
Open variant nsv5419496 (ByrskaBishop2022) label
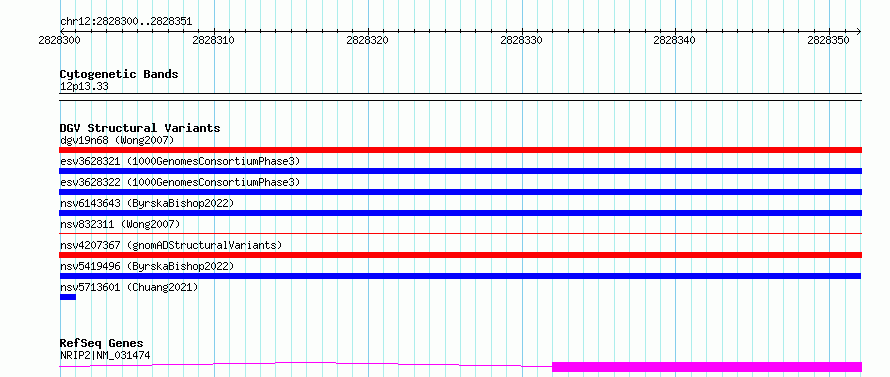click(146, 266)
